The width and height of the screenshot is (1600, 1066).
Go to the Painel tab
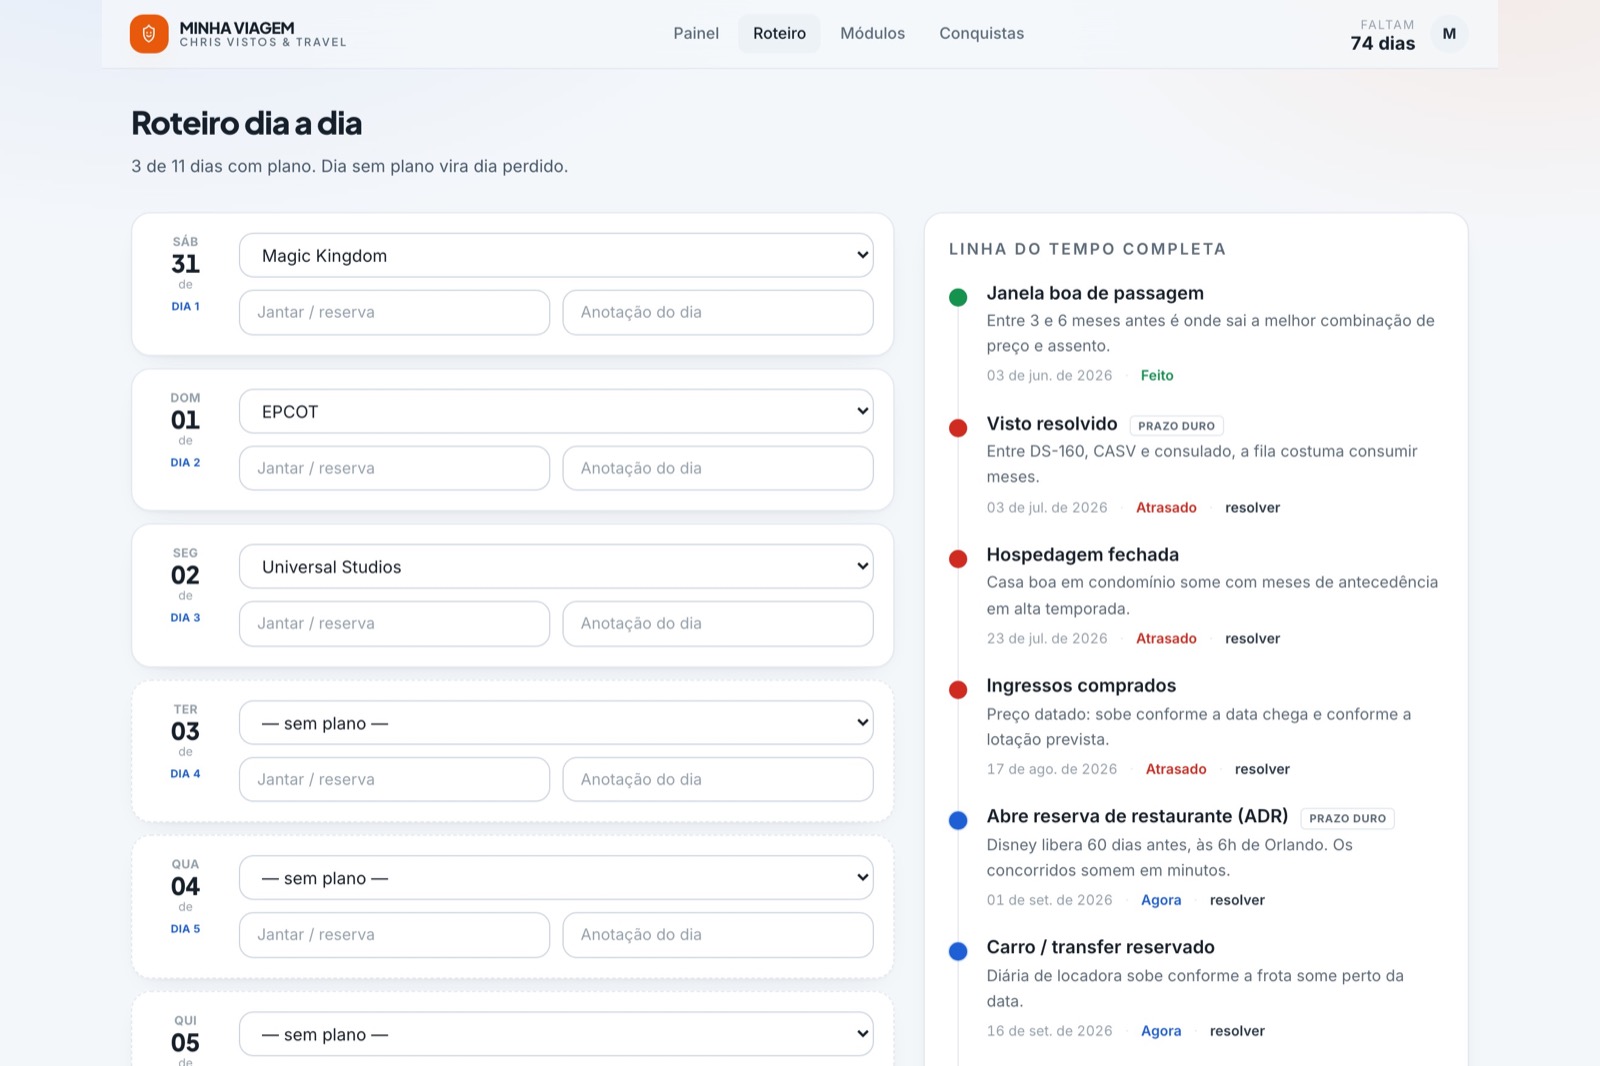point(696,34)
